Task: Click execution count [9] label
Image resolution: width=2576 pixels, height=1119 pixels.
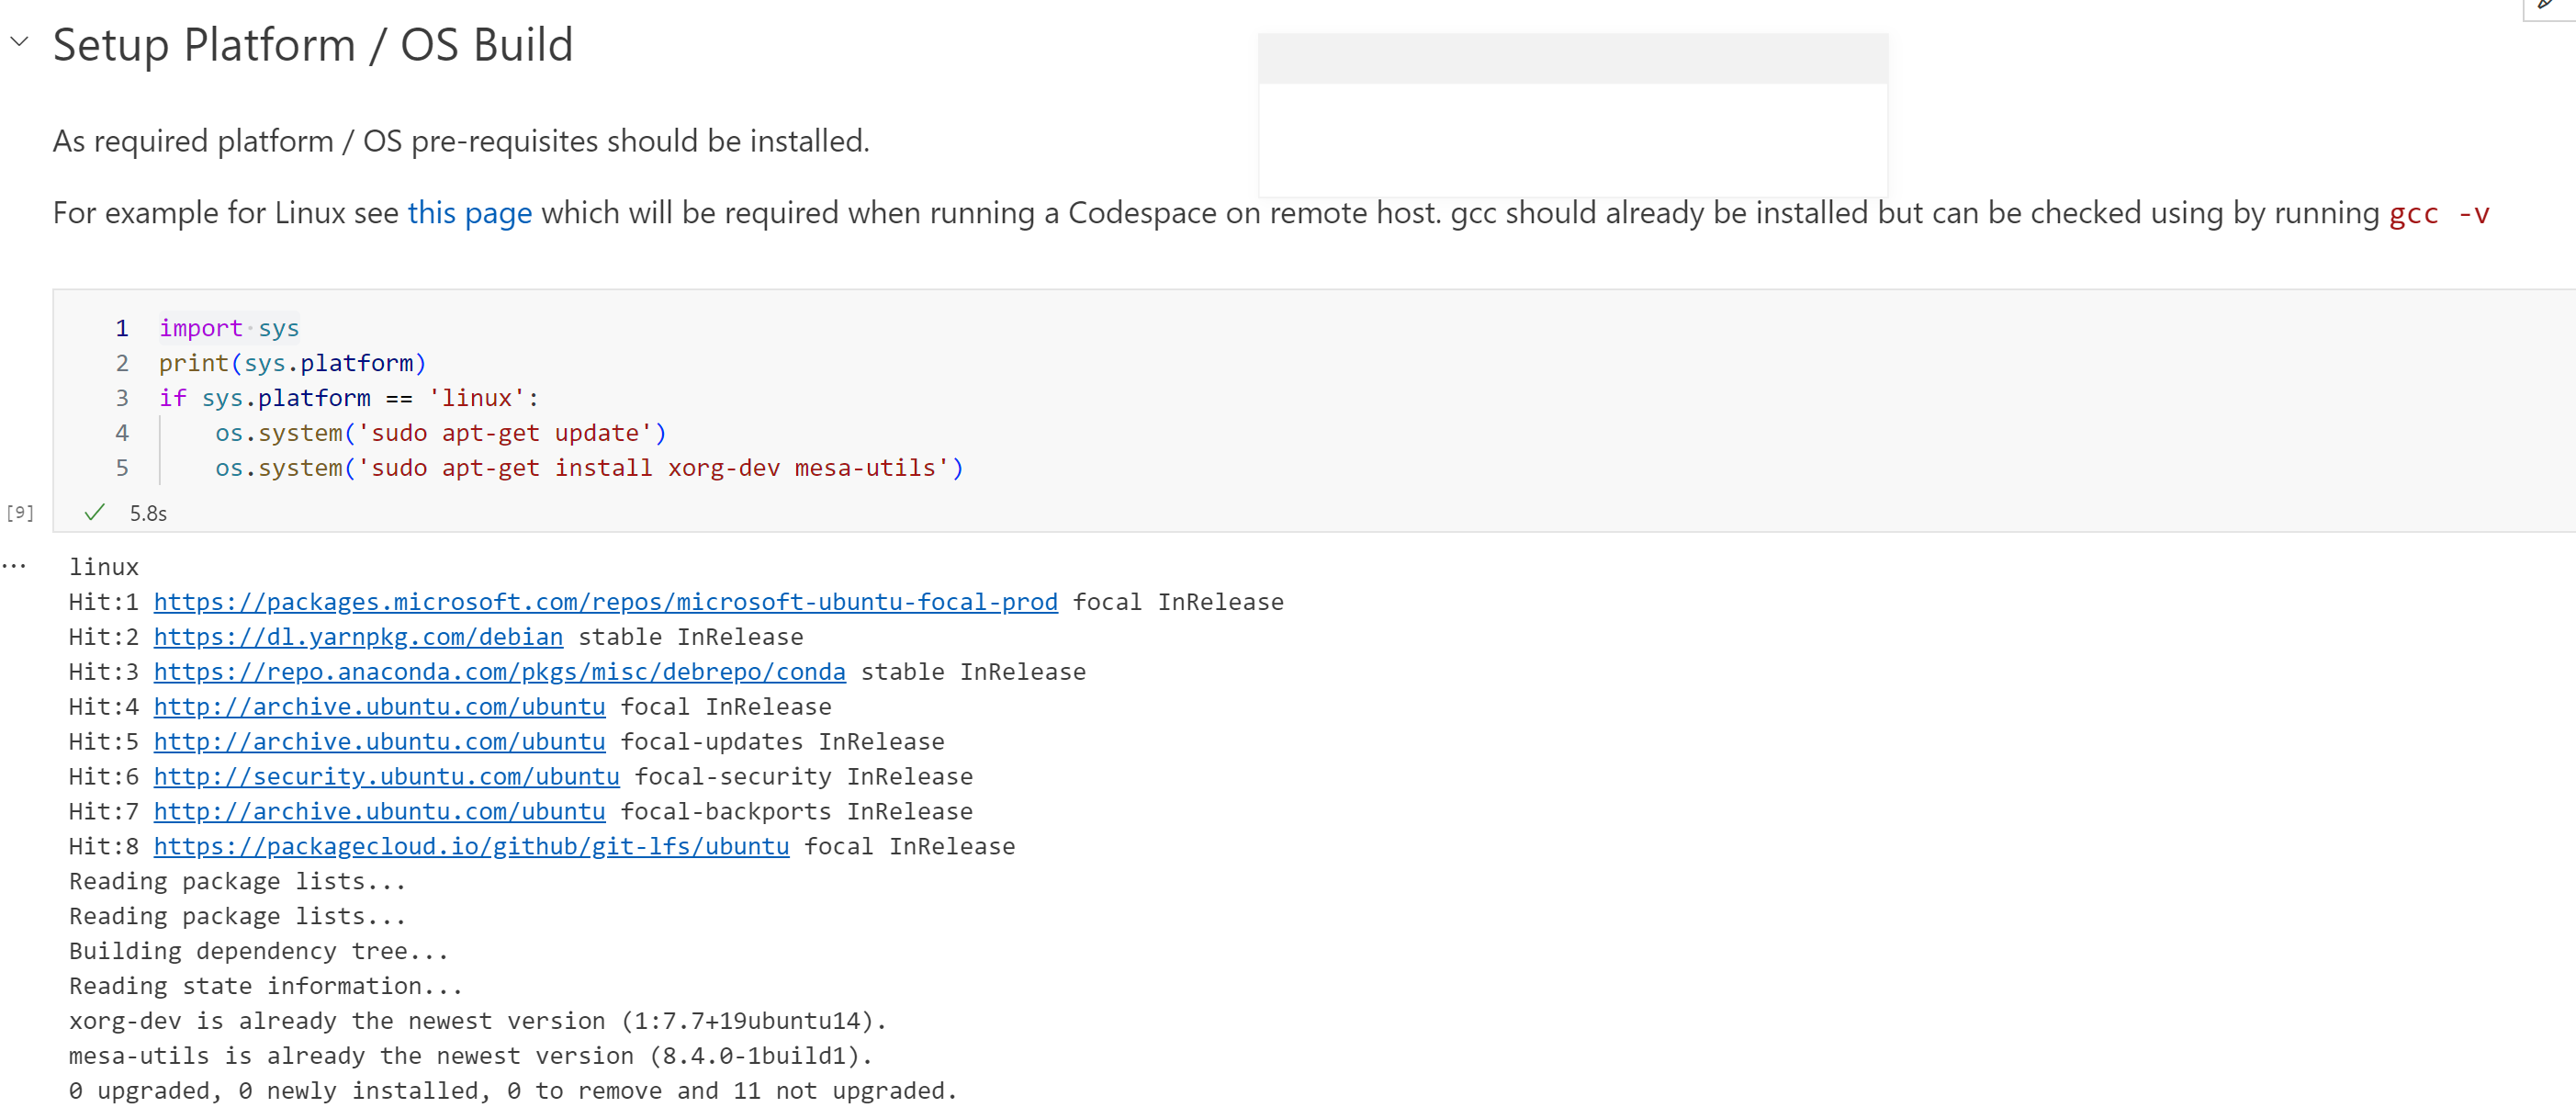Action: (20, 513)
